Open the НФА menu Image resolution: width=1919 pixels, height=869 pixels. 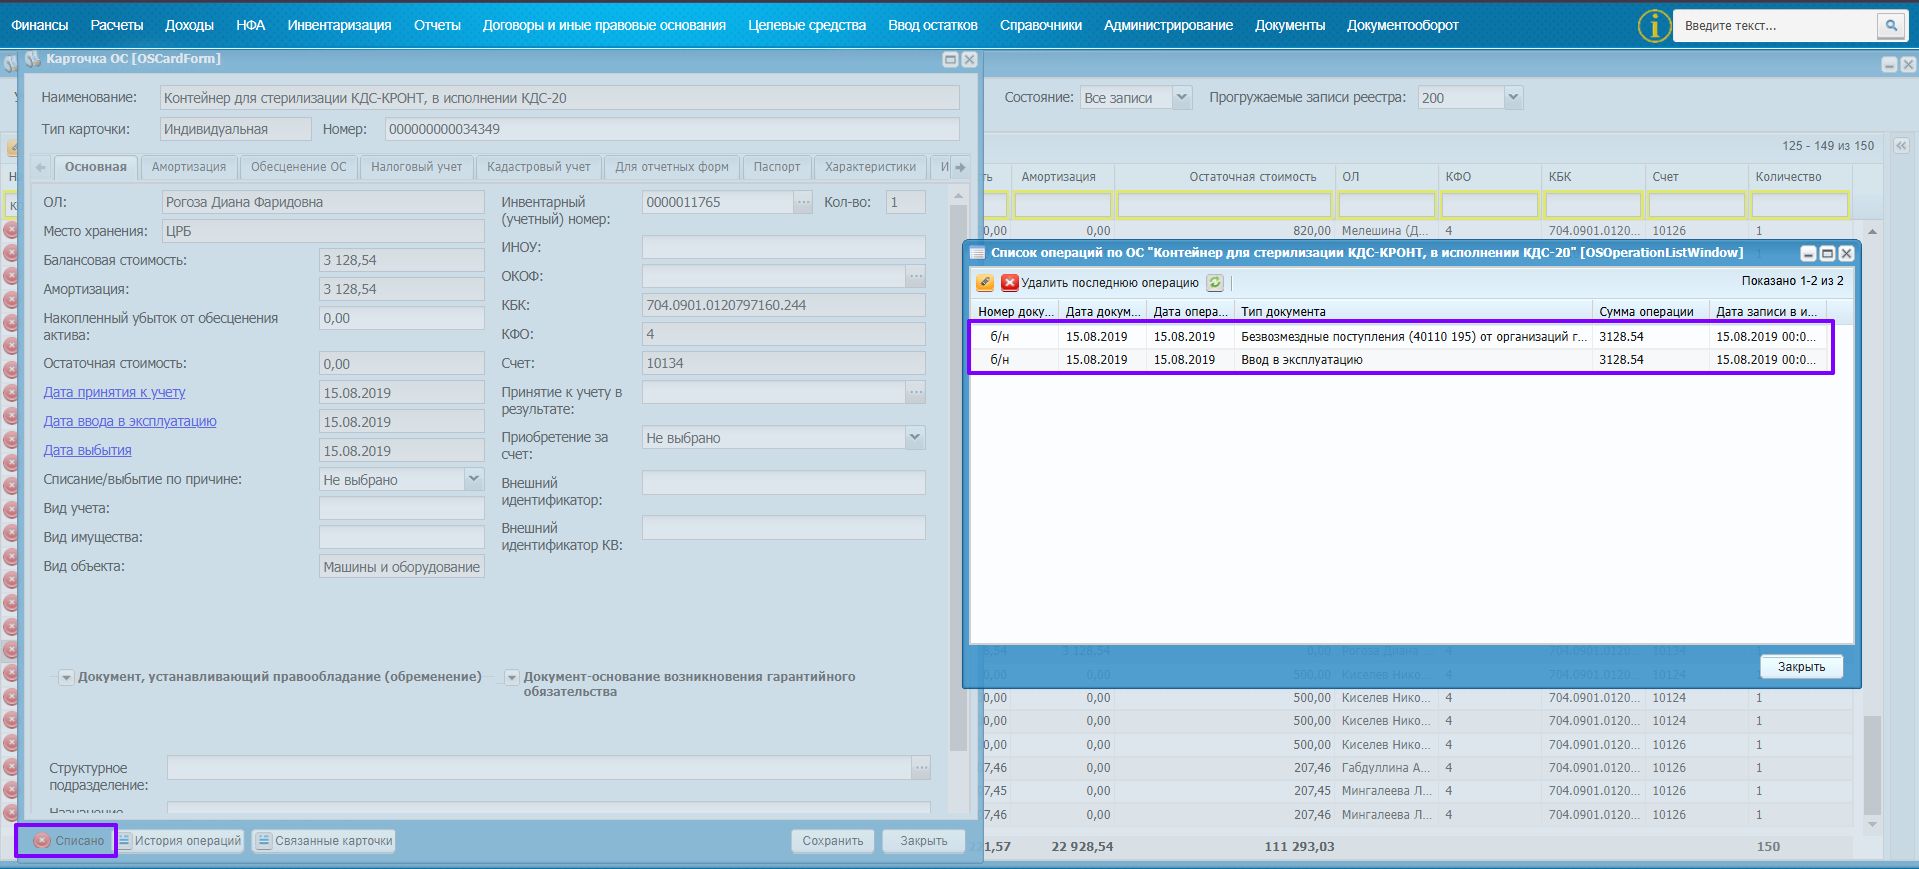pos(251,25)
